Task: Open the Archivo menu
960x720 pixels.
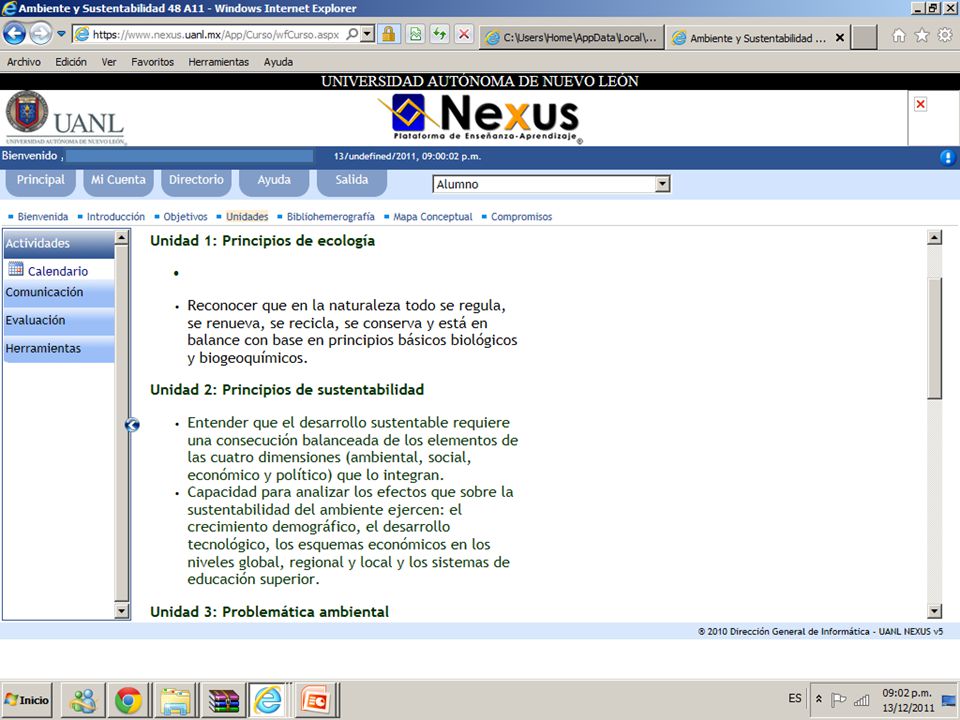Action: click(x=24, y=62)
